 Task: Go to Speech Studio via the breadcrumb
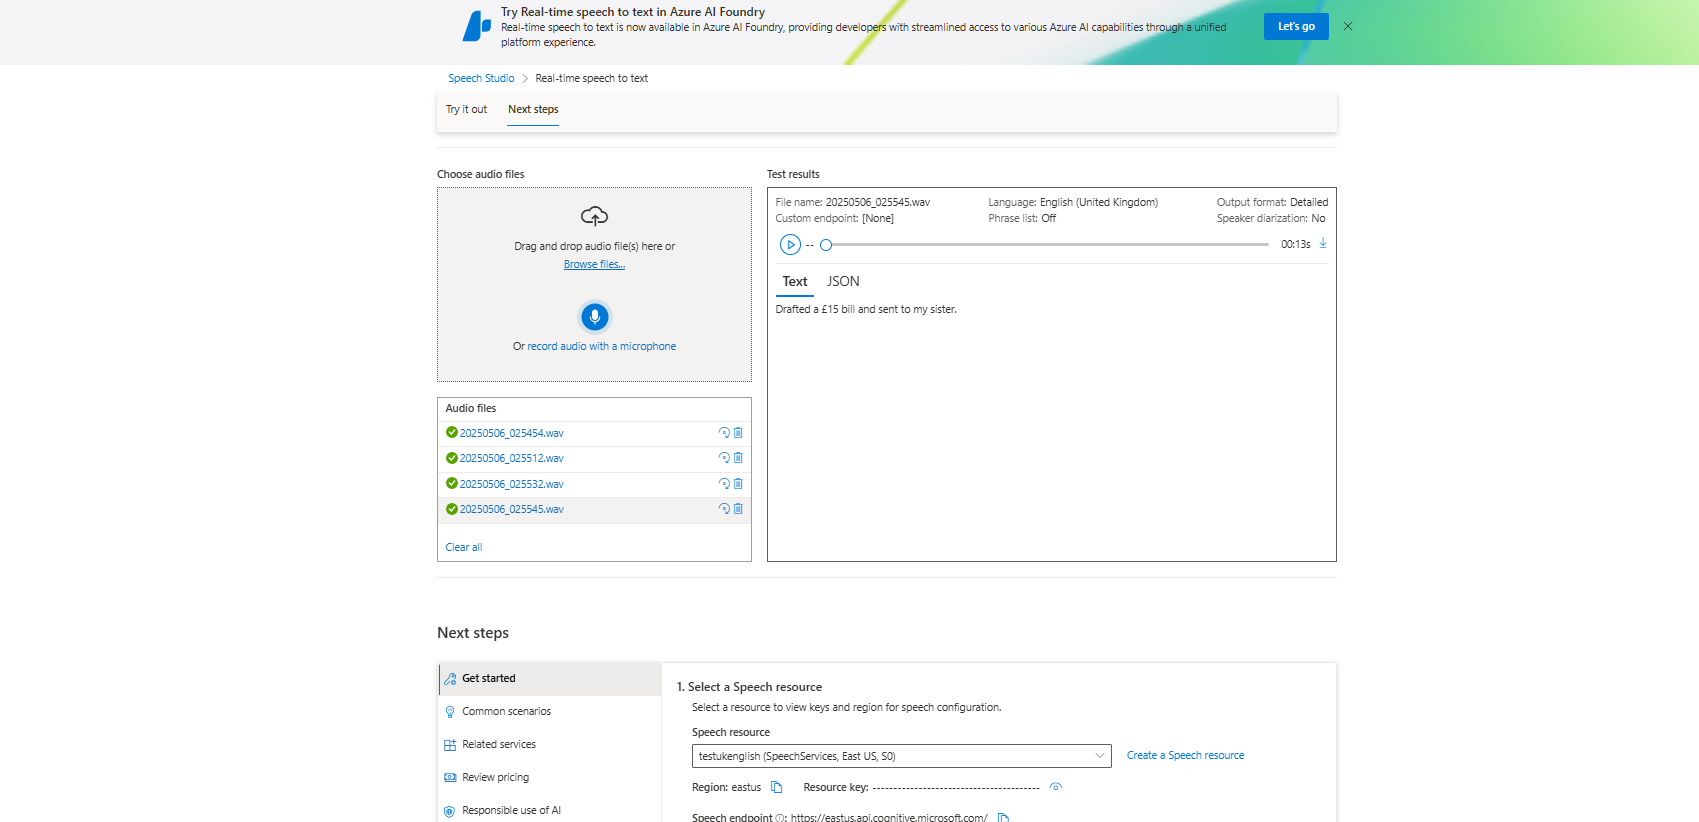point(481,78)
